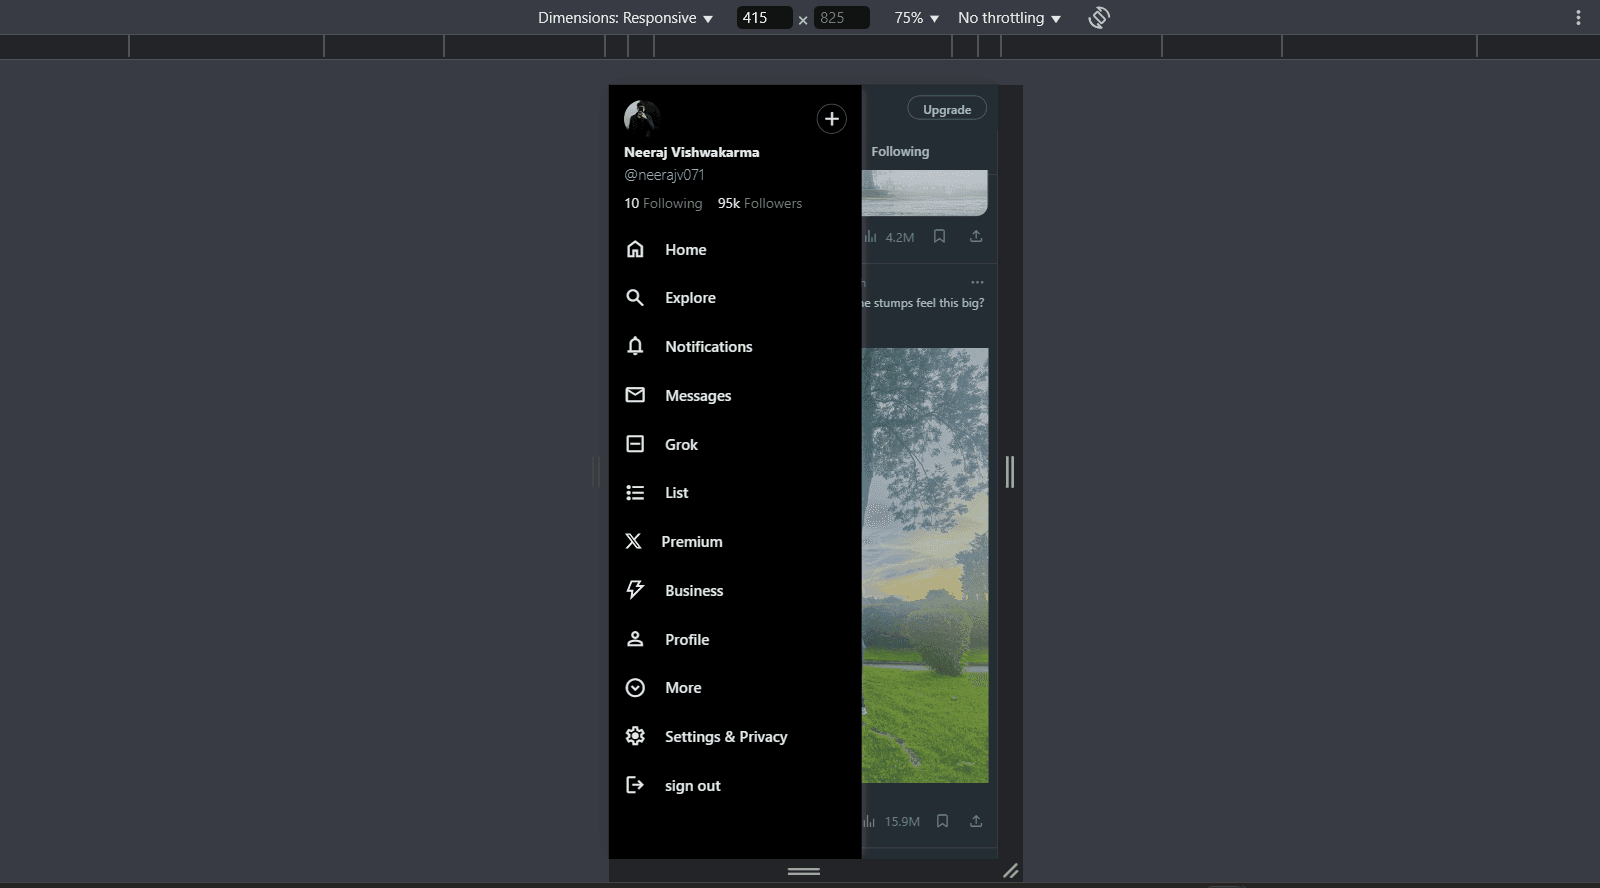Click the viewport height field showing 825

click(842, 18)
